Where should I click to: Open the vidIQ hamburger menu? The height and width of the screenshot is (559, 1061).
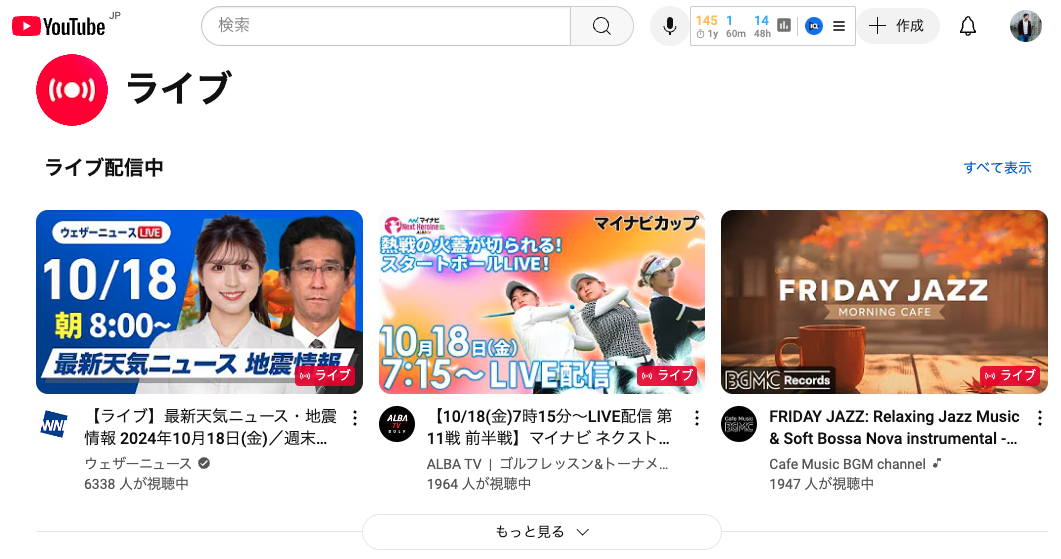pos(839,26)
